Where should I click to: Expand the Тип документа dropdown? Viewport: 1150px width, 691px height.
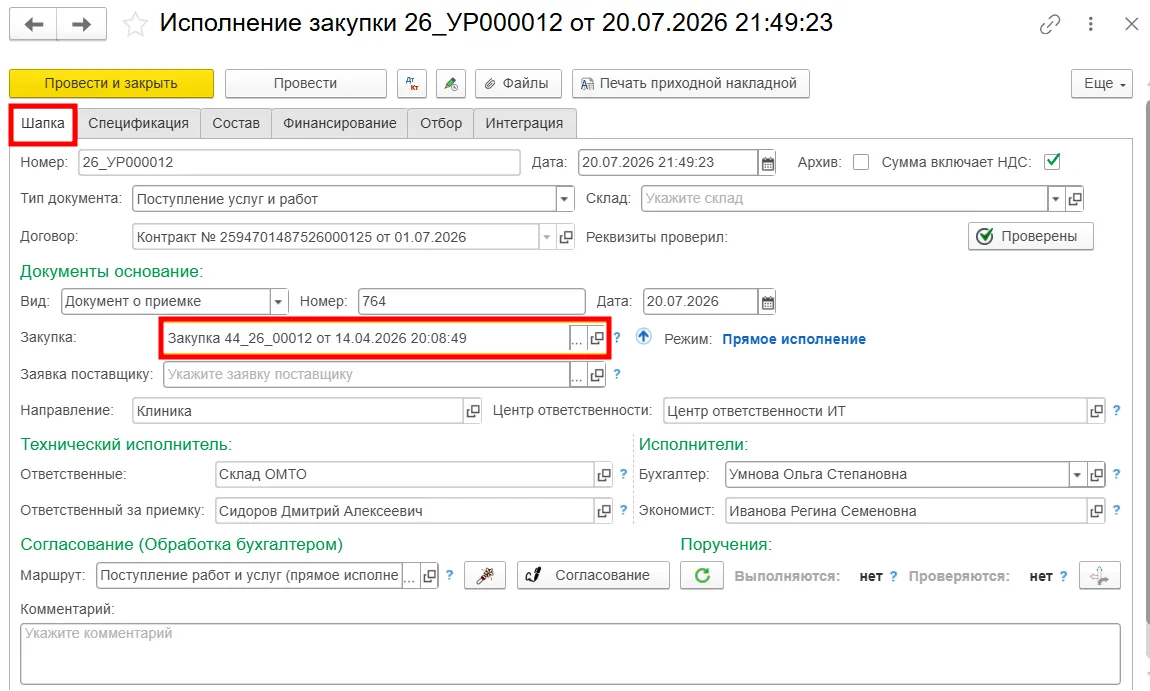pyautogui.click(x=565, y=199)
